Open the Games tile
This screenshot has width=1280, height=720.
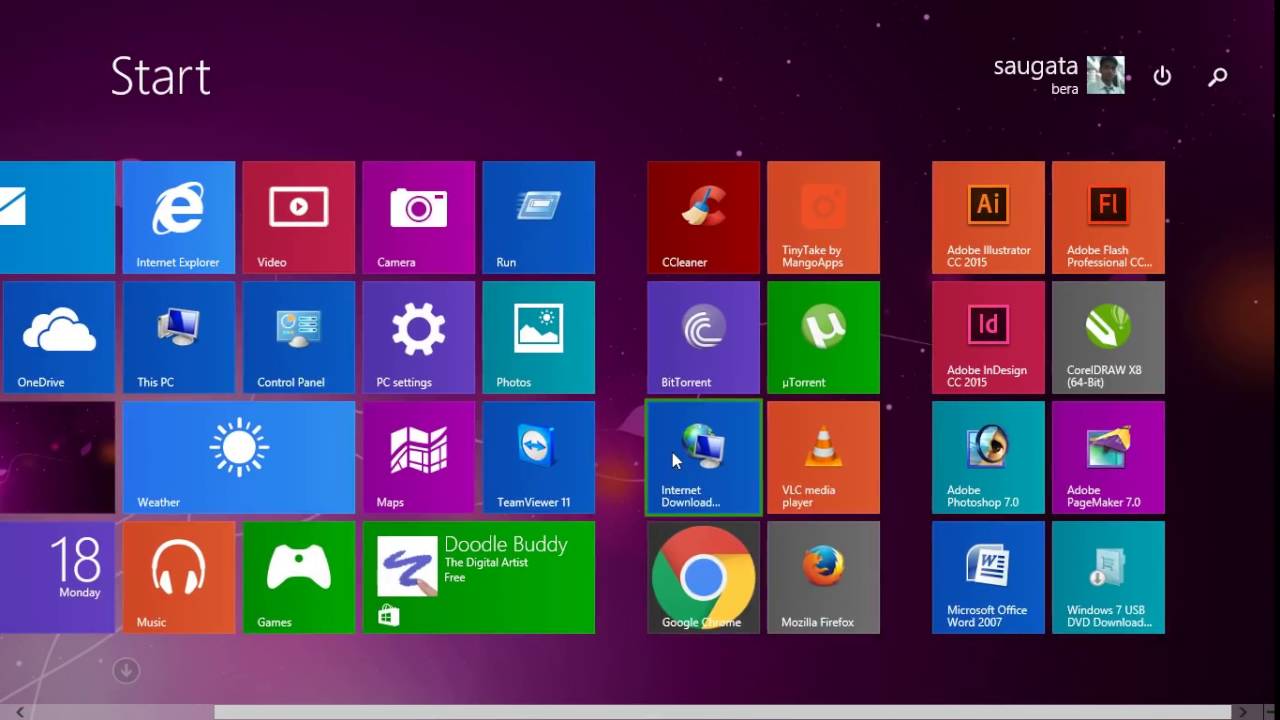(299, 577)
